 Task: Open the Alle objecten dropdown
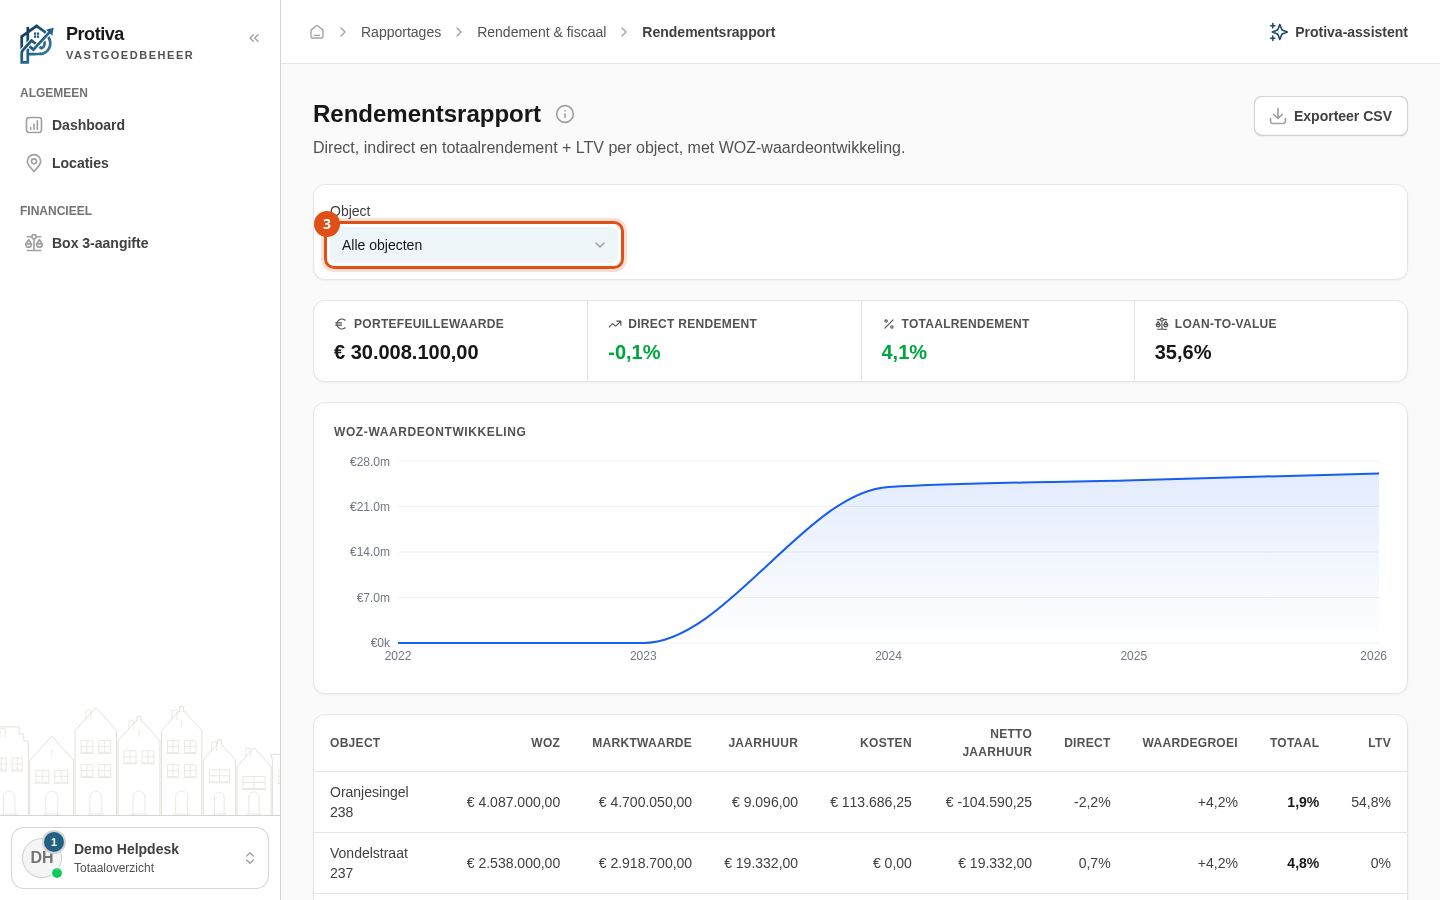(x=474, y=245)
